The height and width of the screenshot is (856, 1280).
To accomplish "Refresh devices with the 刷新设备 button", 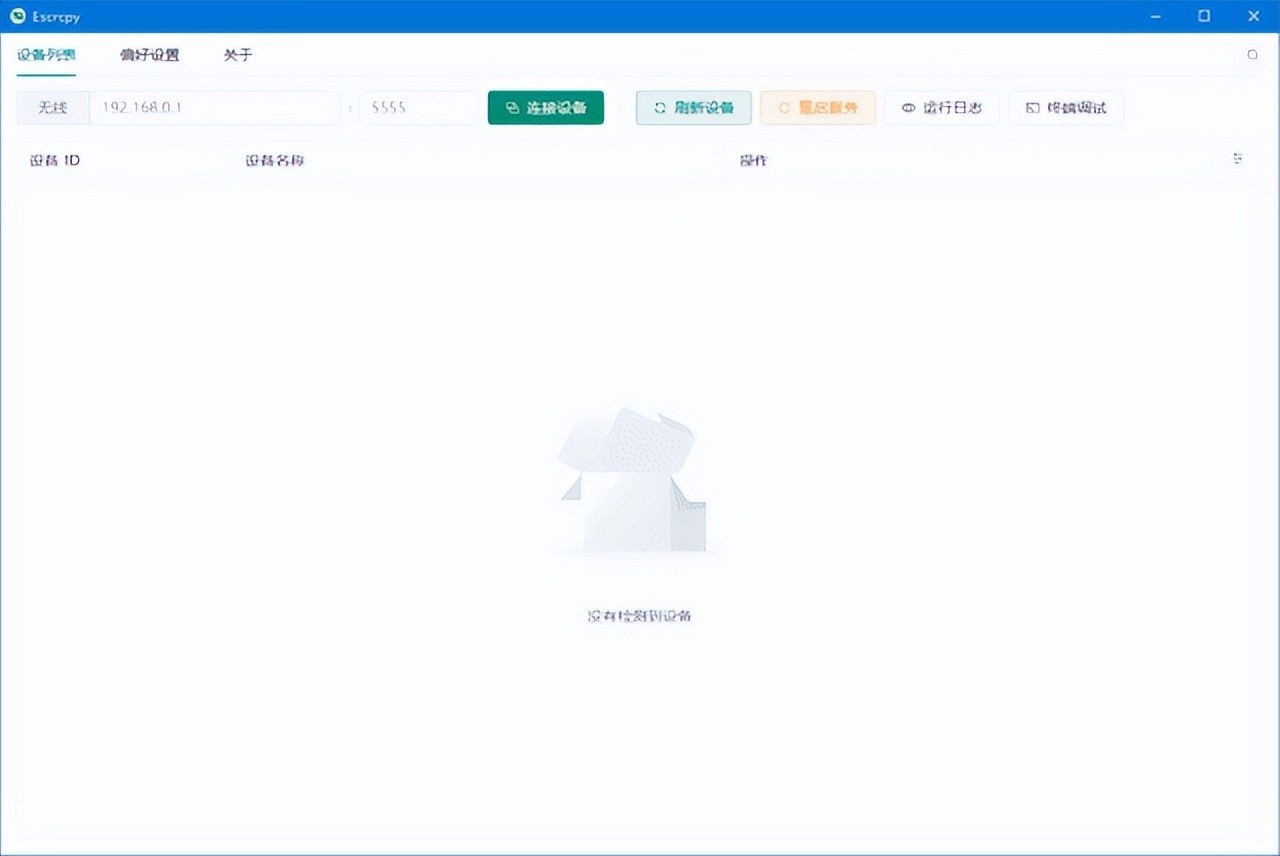I will pos(694,108).
